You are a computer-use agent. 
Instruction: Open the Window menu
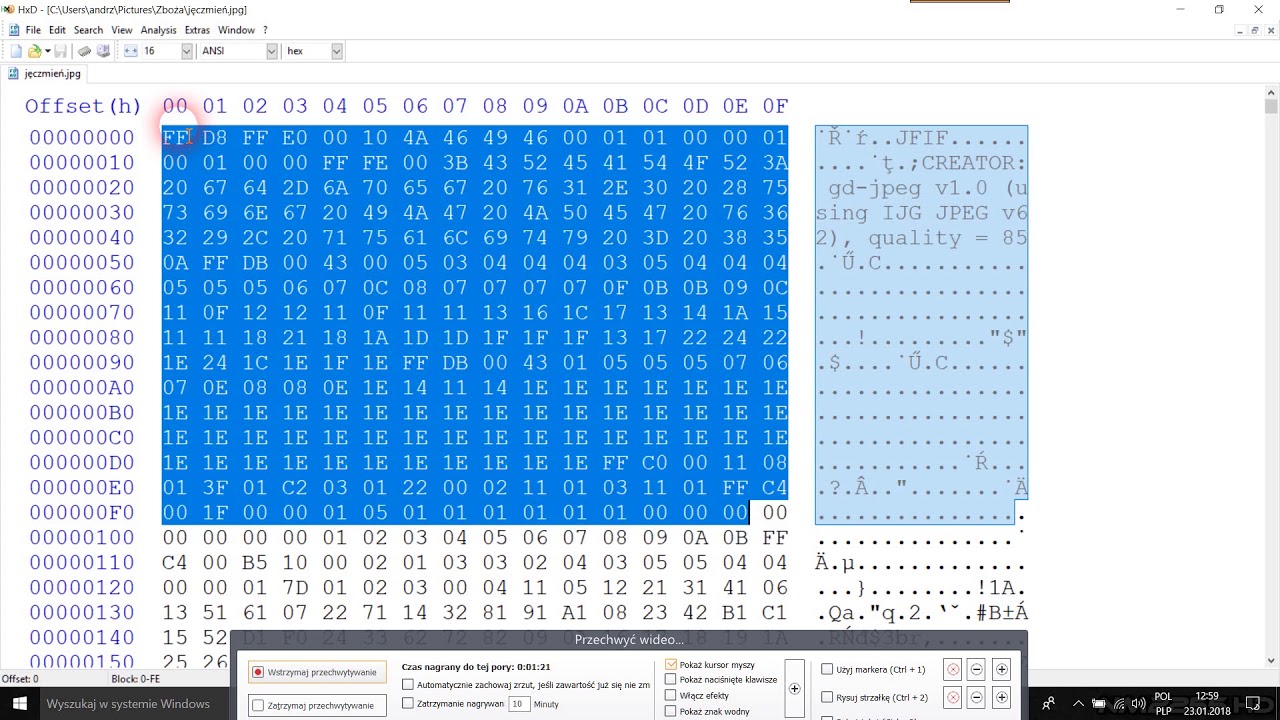pos(237,30)
